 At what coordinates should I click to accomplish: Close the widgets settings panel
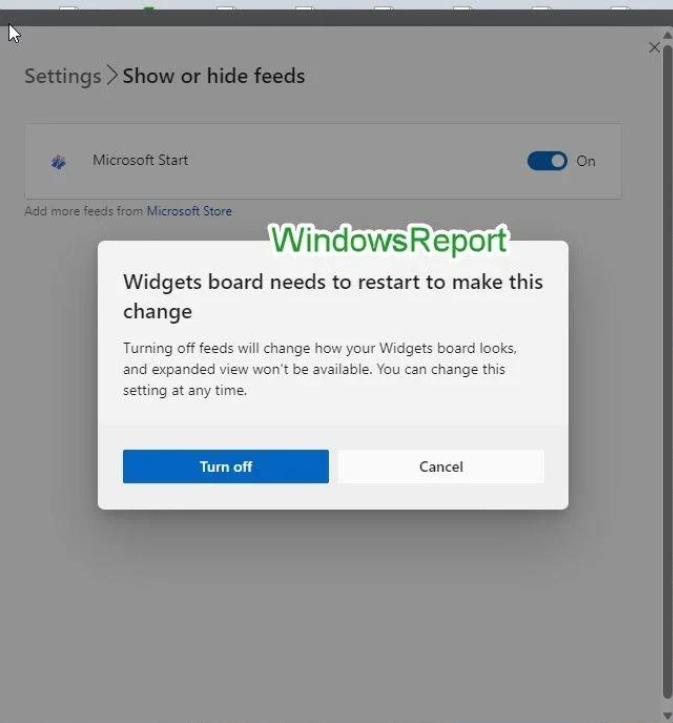point(654,47)
